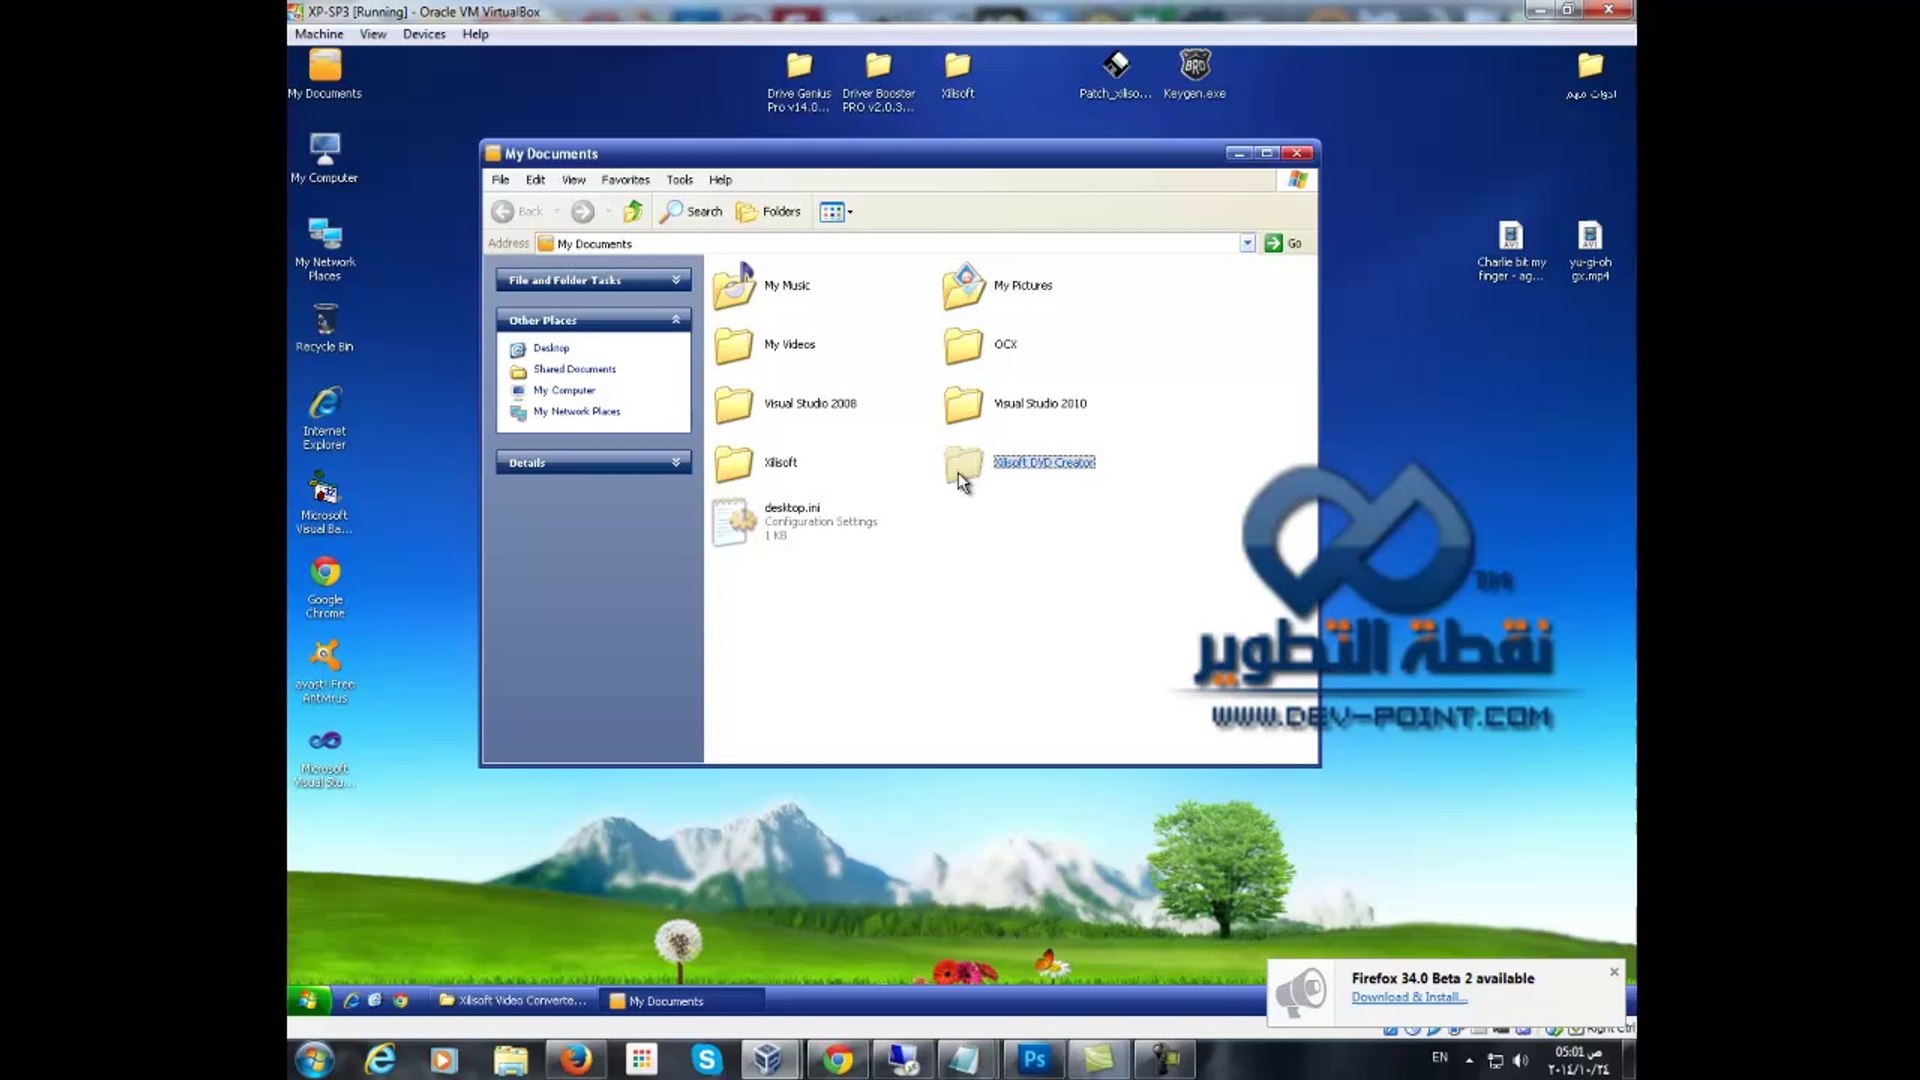1920x1080 pixels.
Task: Select the desktop.ini file
Action: 795,522
